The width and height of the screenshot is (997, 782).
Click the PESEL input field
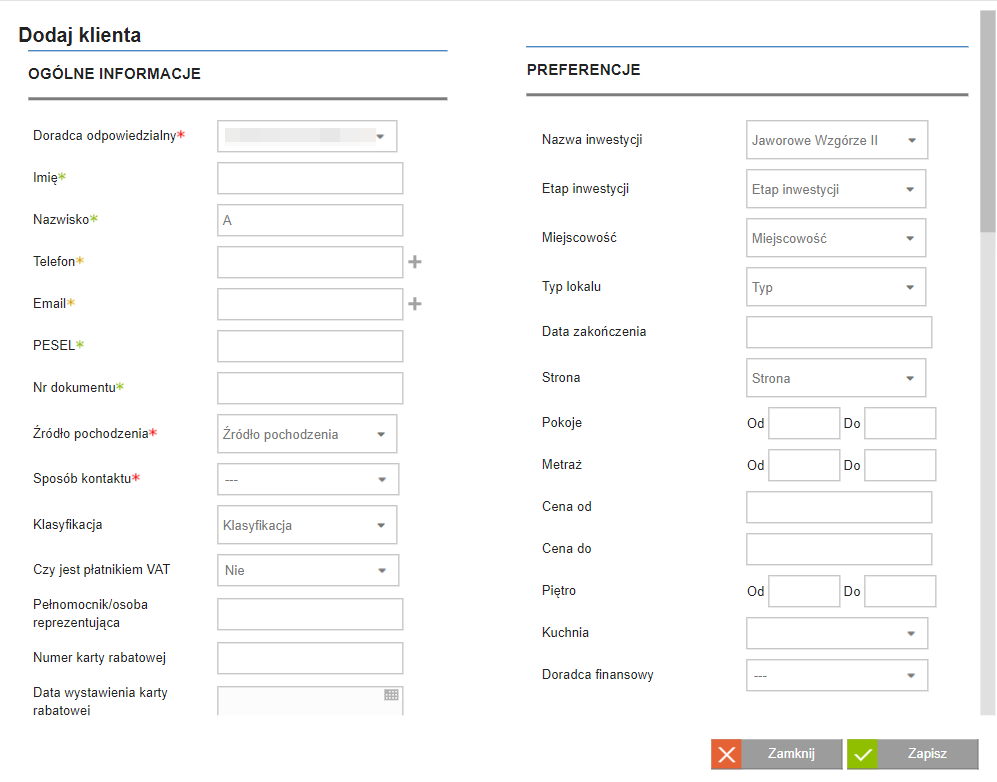click(x=310, y=346)
